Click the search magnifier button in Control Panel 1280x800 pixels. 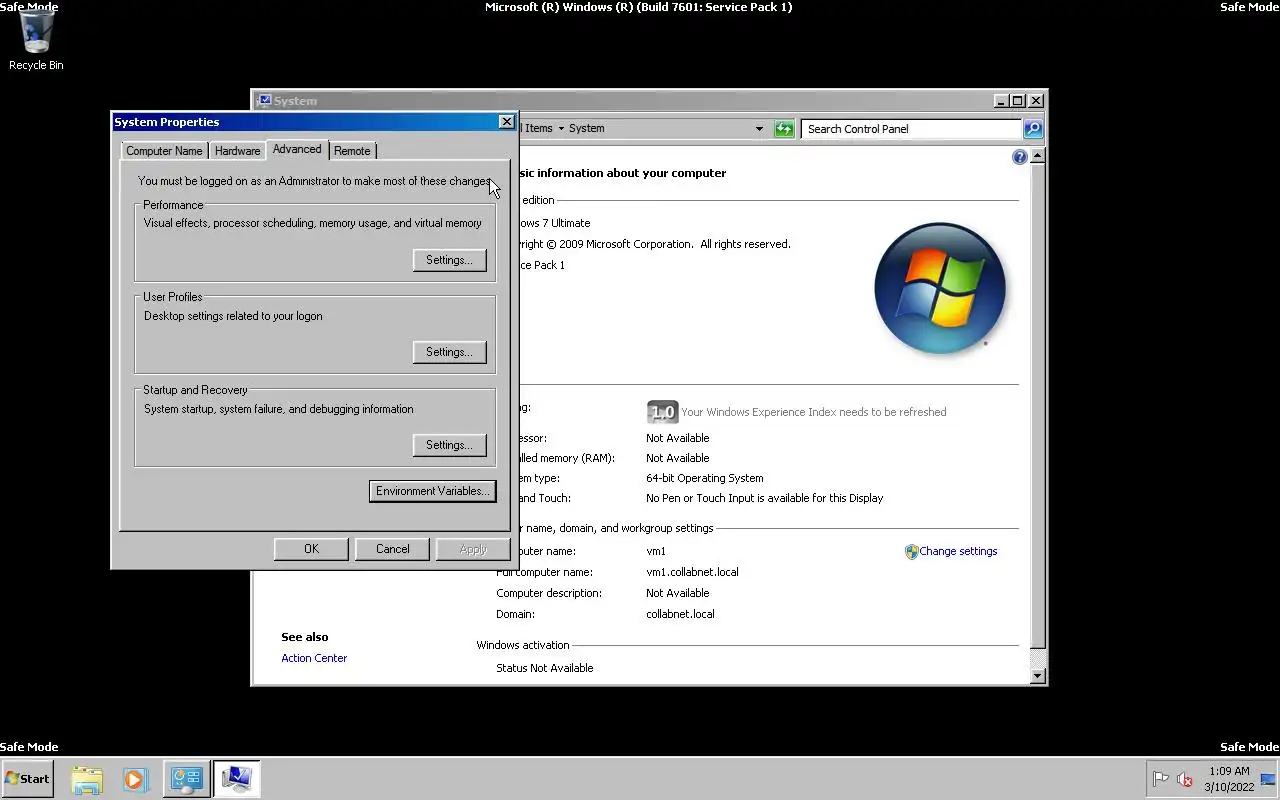tap(1033, 128)
